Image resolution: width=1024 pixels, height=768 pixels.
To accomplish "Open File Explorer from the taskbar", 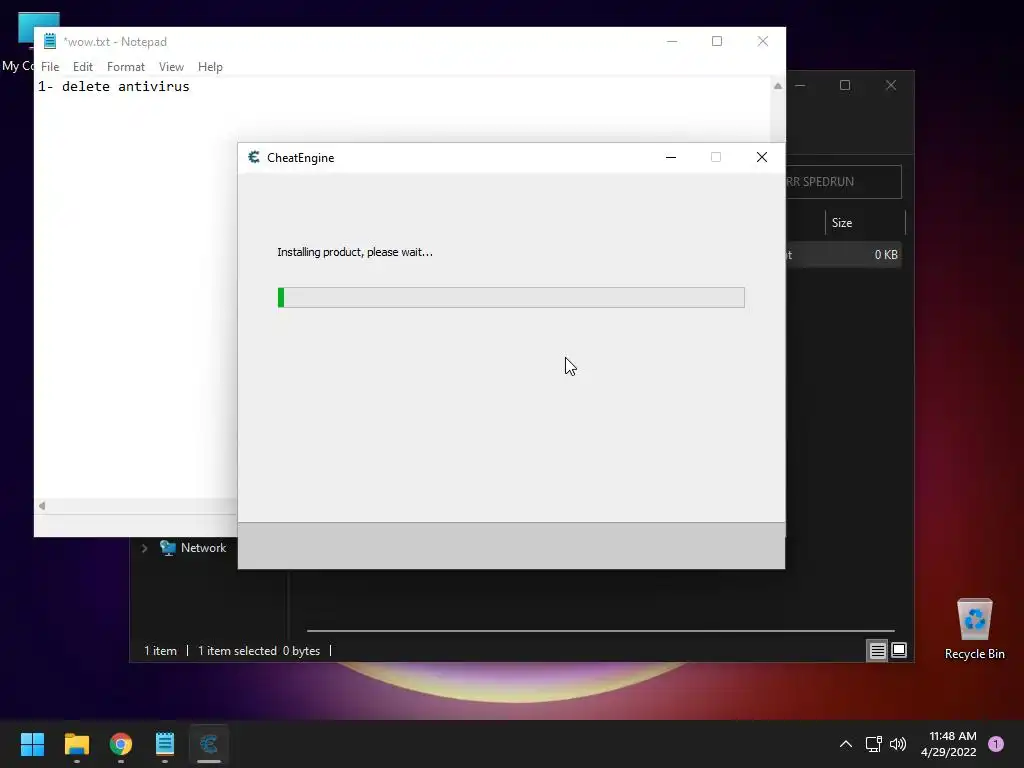I will [76, 744].
